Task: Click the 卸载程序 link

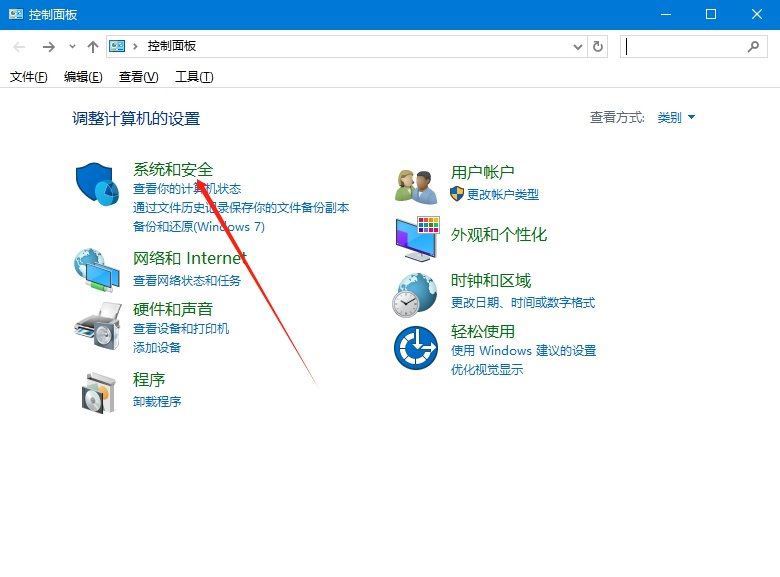Action: point(157,402)
